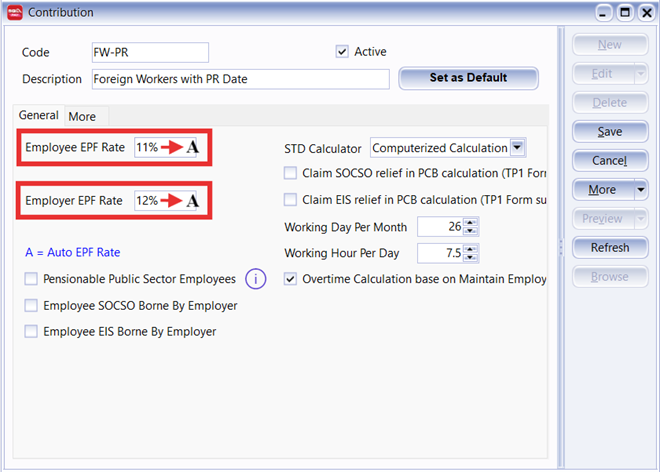Toggle the Active checkbox

coord(343,52)
